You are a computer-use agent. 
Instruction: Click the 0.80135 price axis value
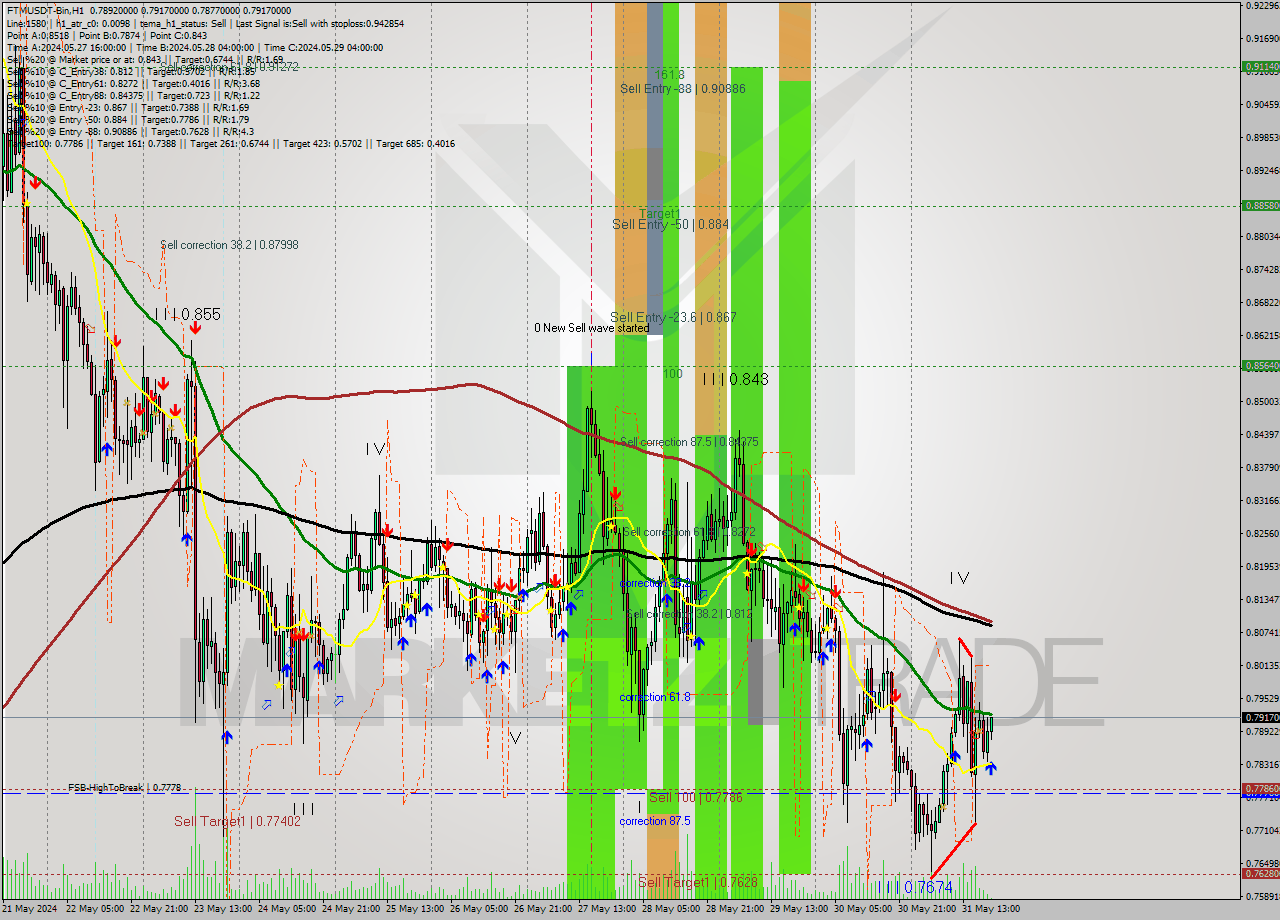click(x=1261, y=665)
